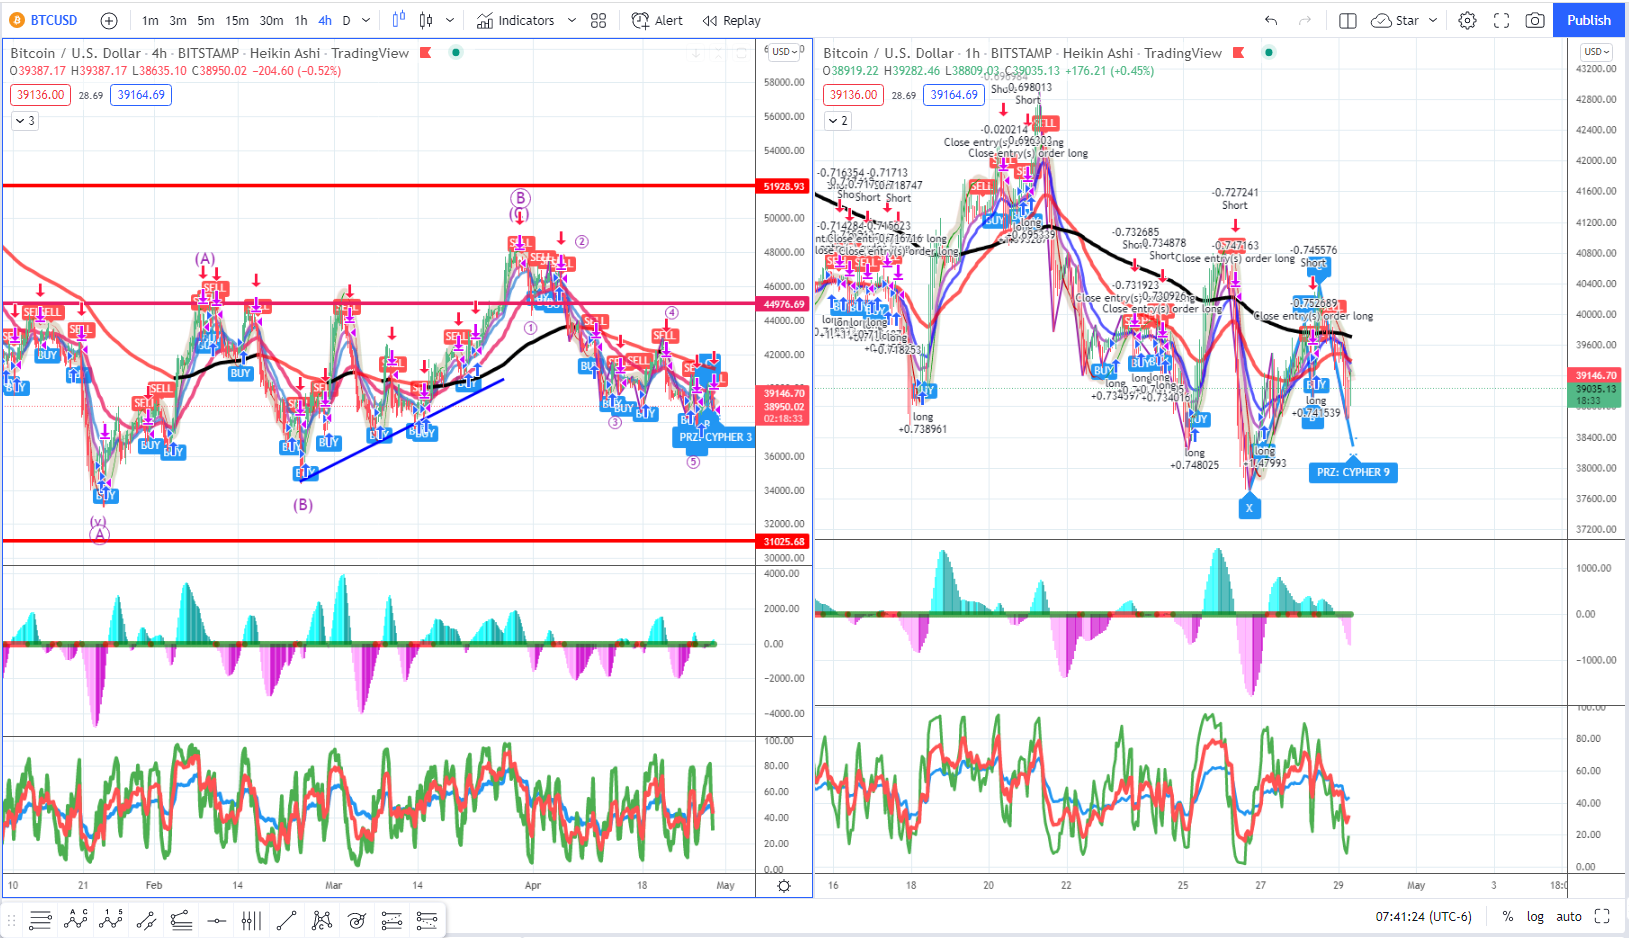Start bar Replay mode
The height and width of the screenshot is (938, 1629).
(731, 20)
